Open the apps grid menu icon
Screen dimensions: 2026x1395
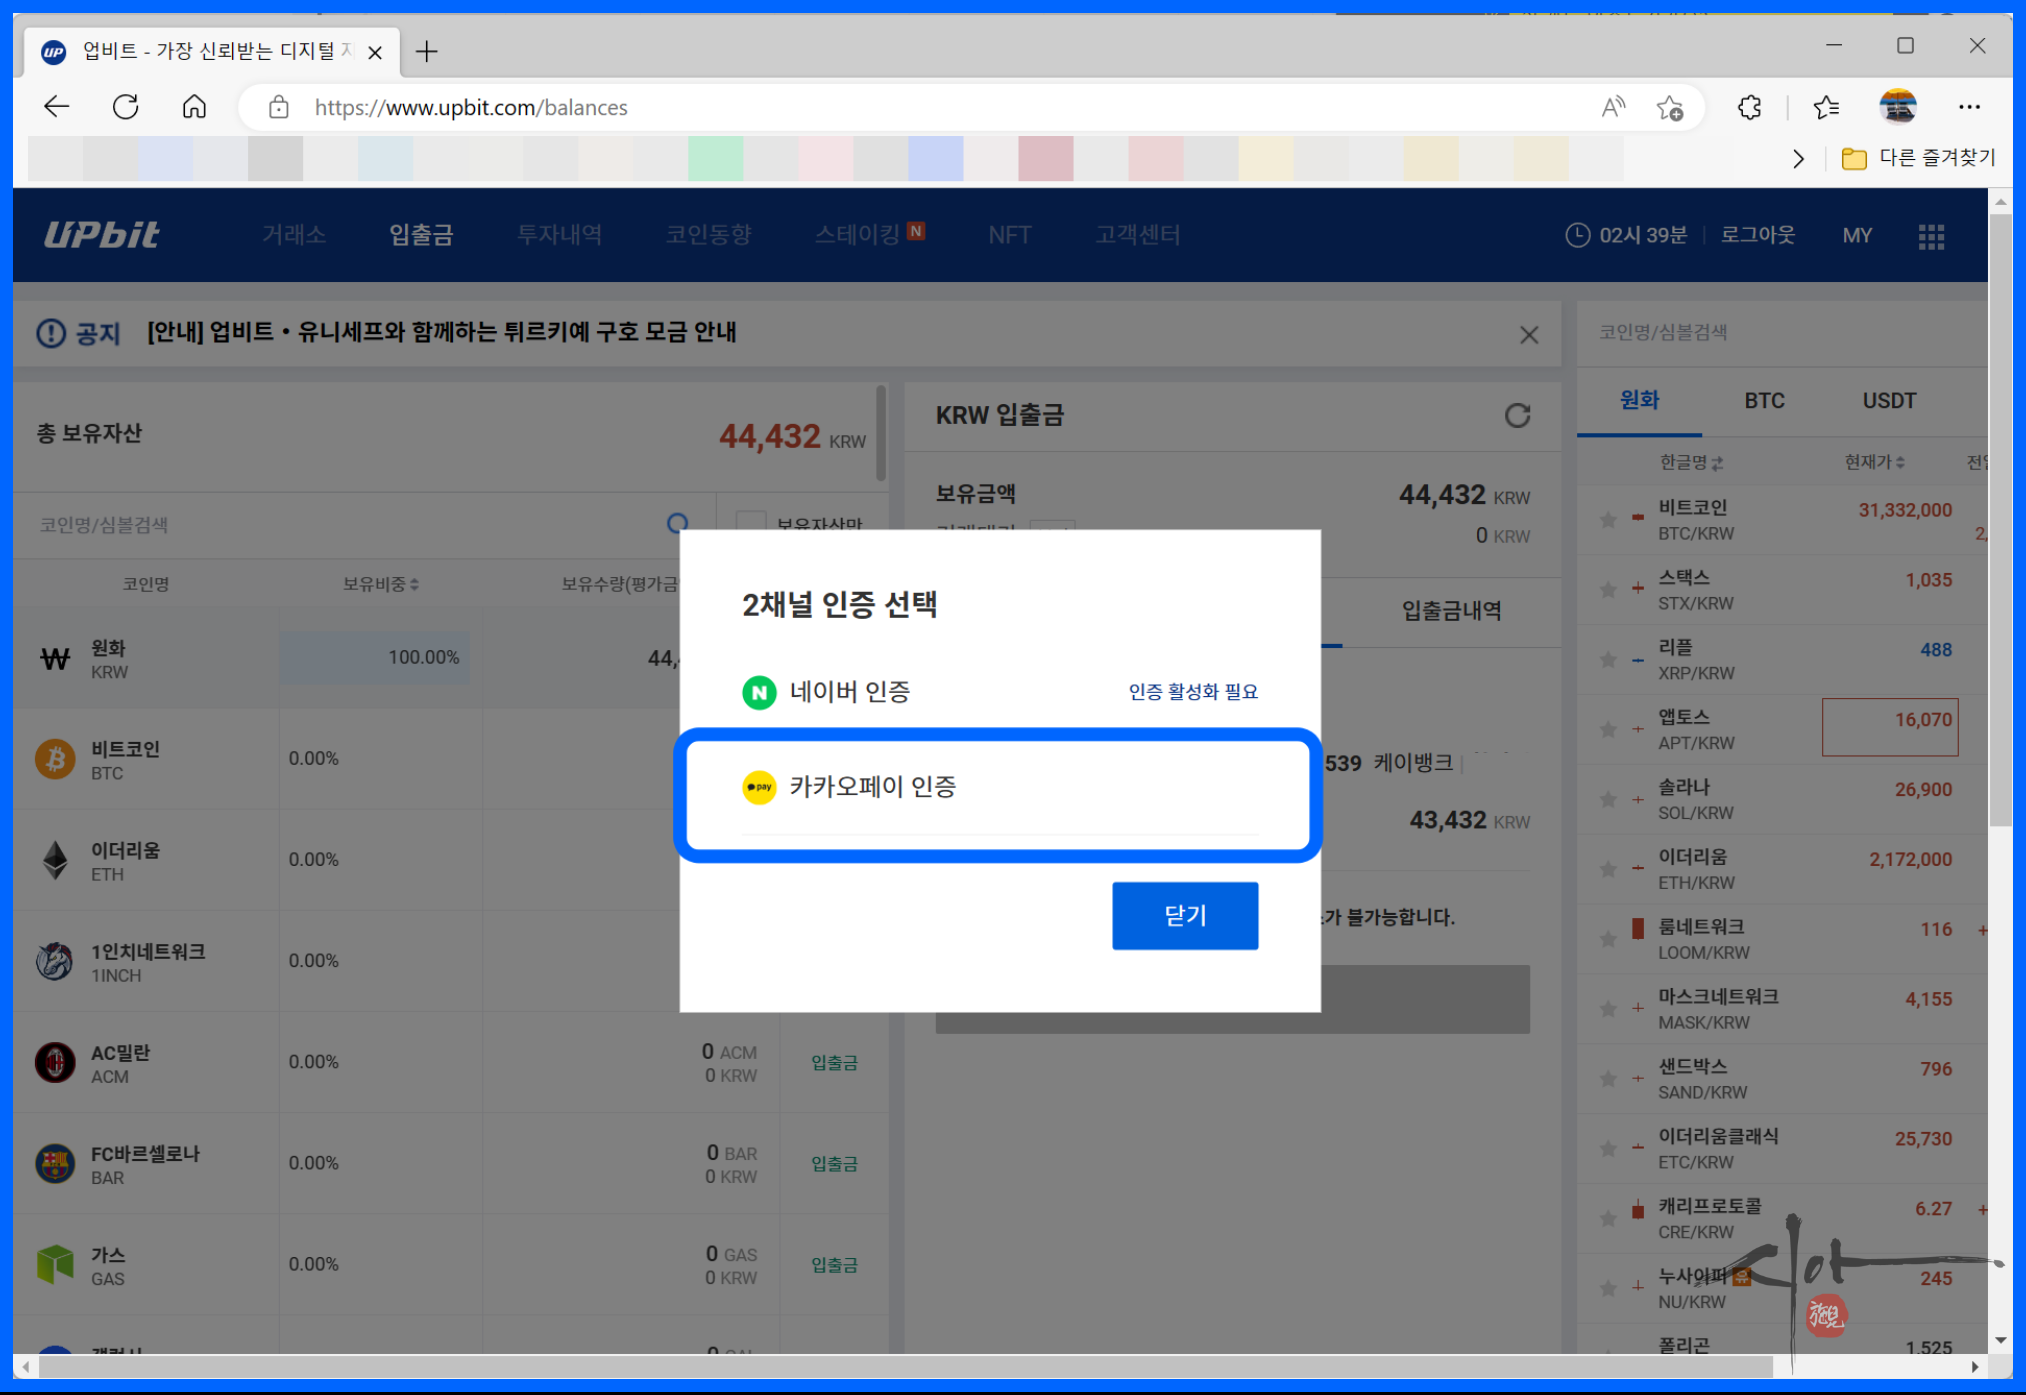tap(1931, 236)
